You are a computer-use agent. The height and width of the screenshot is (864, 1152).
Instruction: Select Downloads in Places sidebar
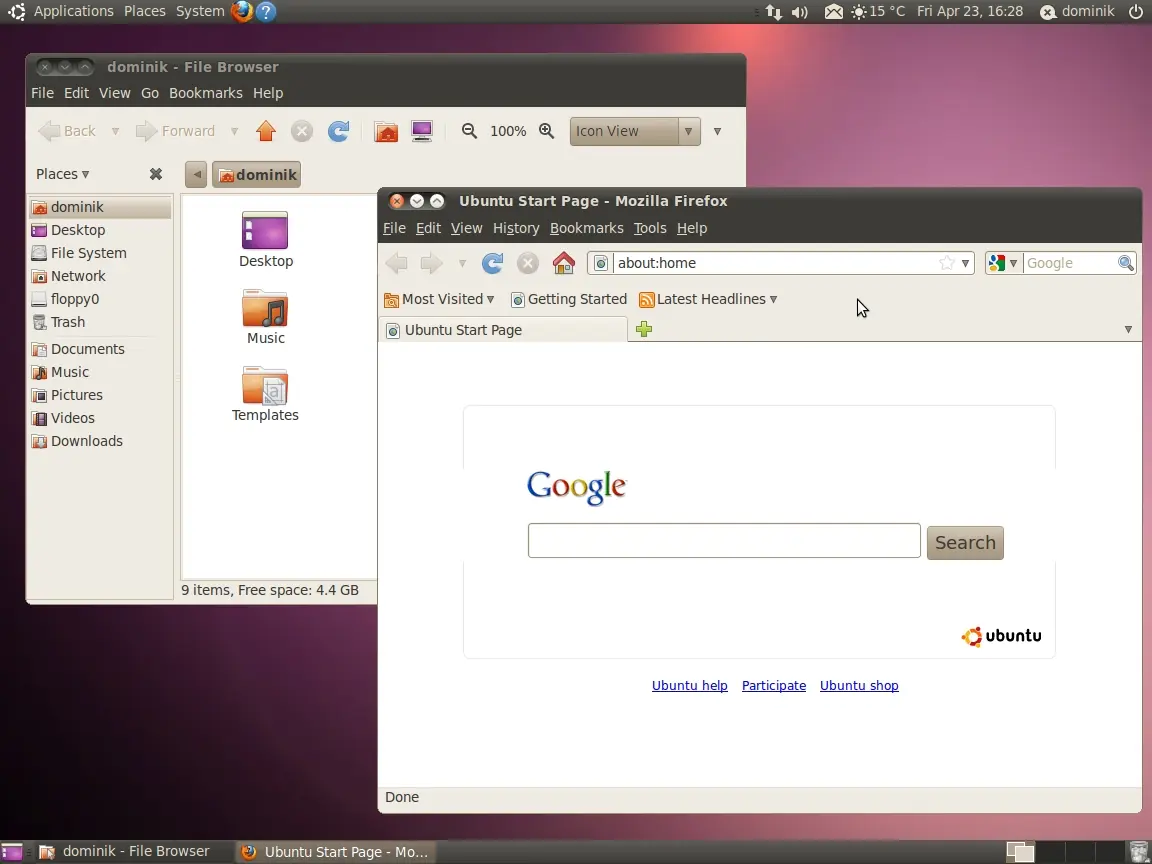pyautogui.click(x=100, y=441)
